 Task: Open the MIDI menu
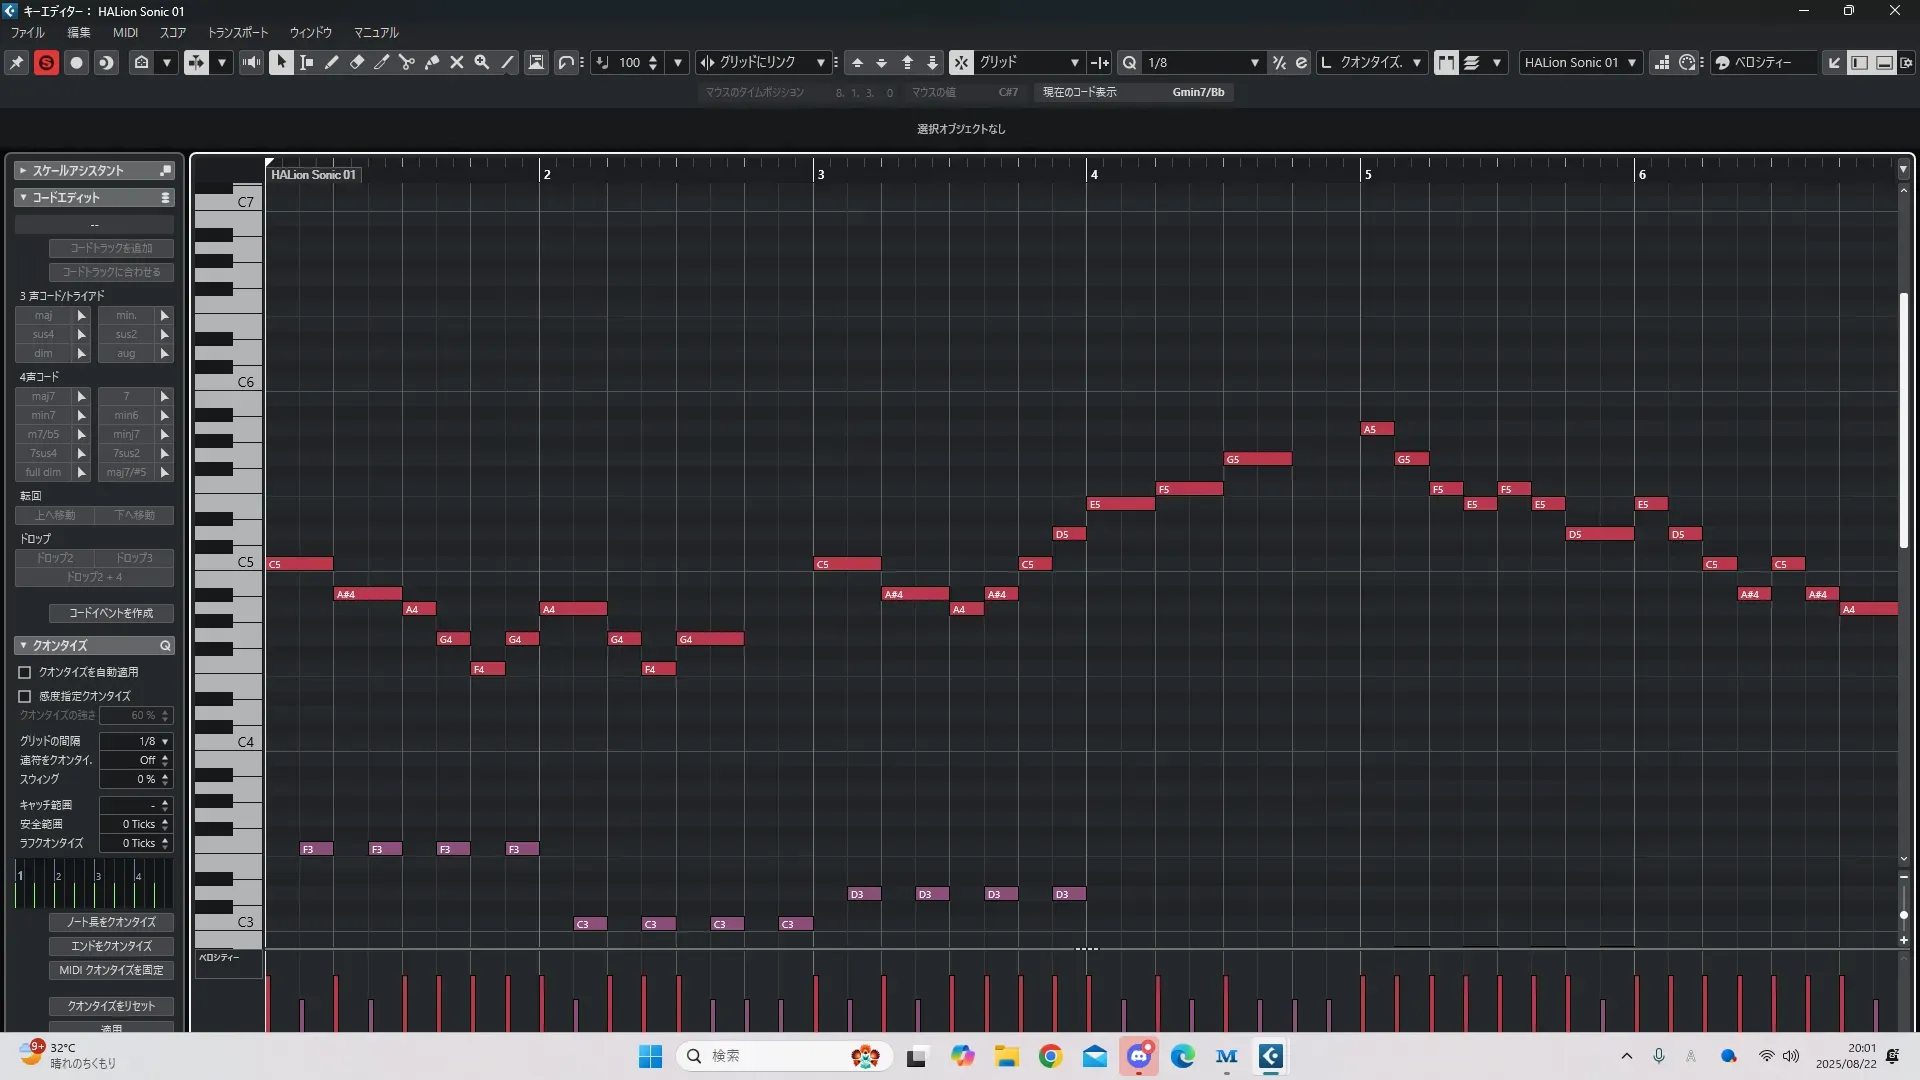click(125, 33)
